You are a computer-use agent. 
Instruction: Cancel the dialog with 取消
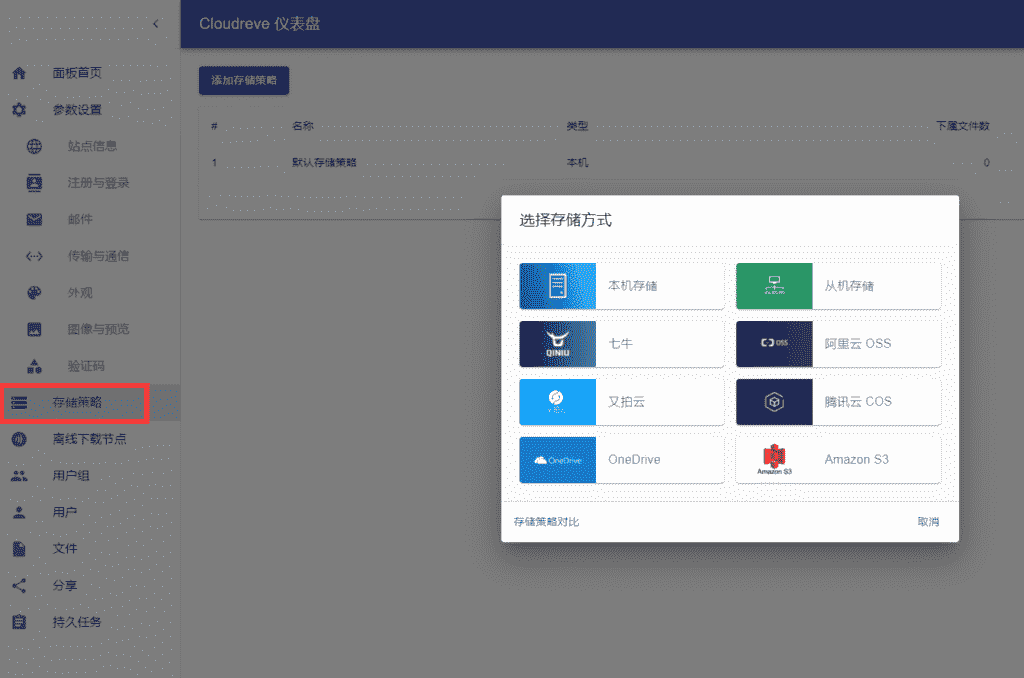point(928,522)
